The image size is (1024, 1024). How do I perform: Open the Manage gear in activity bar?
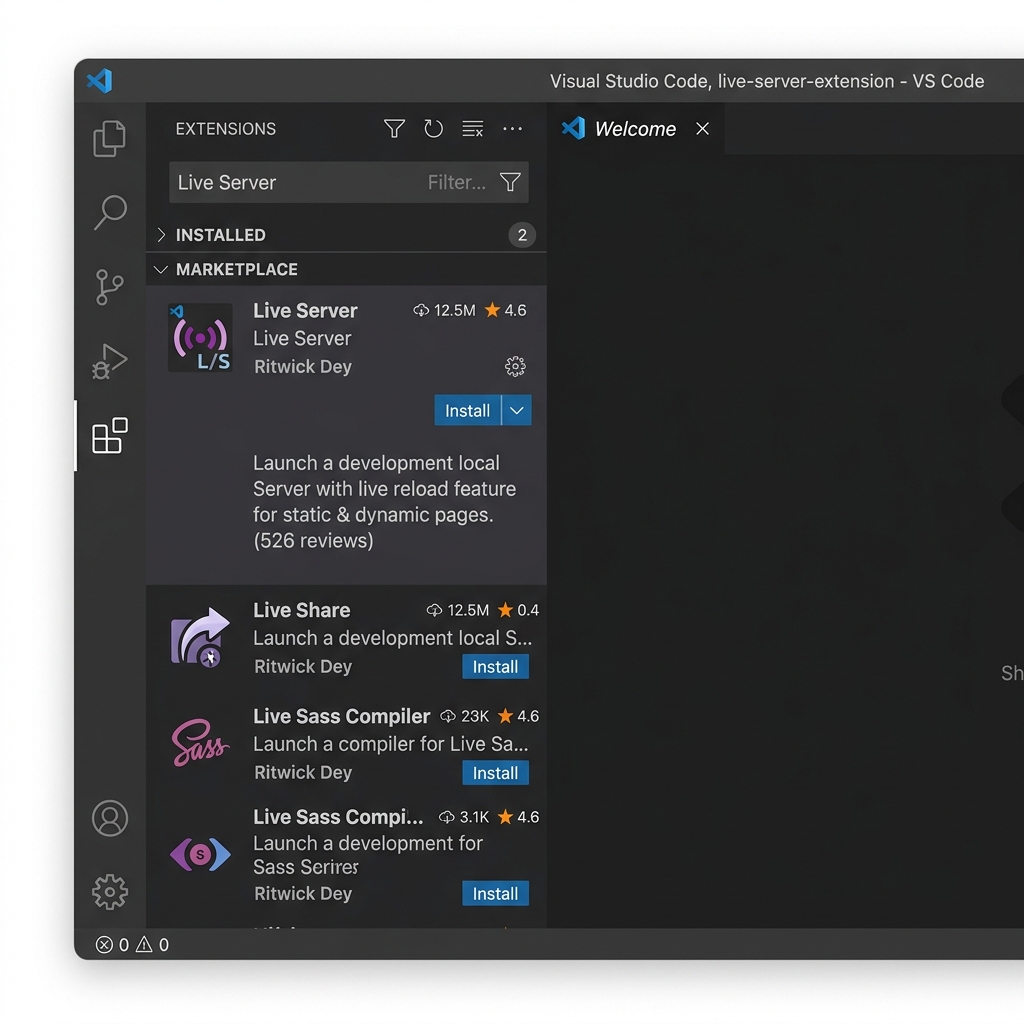pyautogui.click(x=110, y=891)
